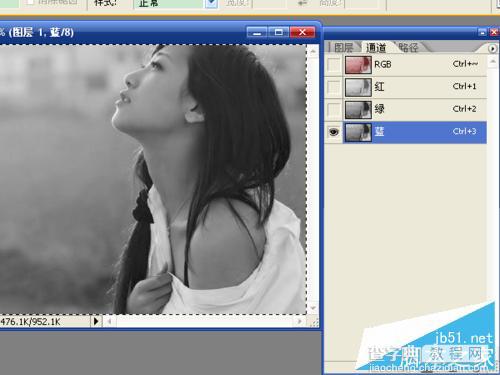Click Channels panel scrollbar up arrow
The width and height of the screenshot is (500, 375).
[493, 62]
